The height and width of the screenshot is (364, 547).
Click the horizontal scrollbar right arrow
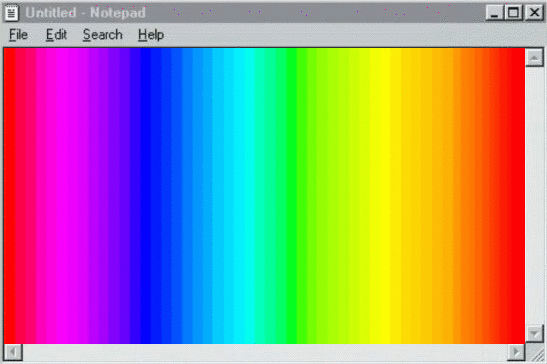pyautogui.click(x=516, y=352)
